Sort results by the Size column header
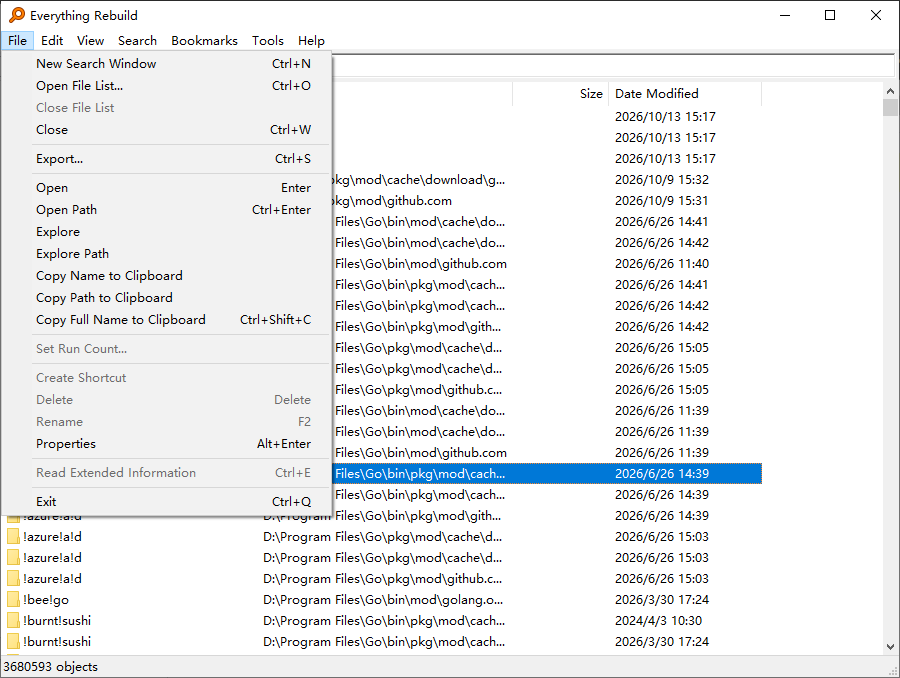This screenshot has width=900, height=678. (560, 94)
